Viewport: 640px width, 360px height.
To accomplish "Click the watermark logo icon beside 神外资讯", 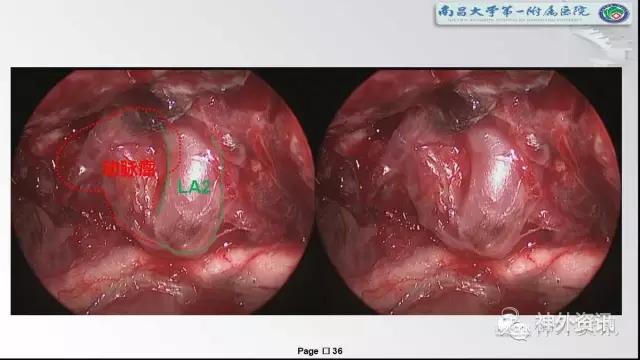I will [513, 325].
